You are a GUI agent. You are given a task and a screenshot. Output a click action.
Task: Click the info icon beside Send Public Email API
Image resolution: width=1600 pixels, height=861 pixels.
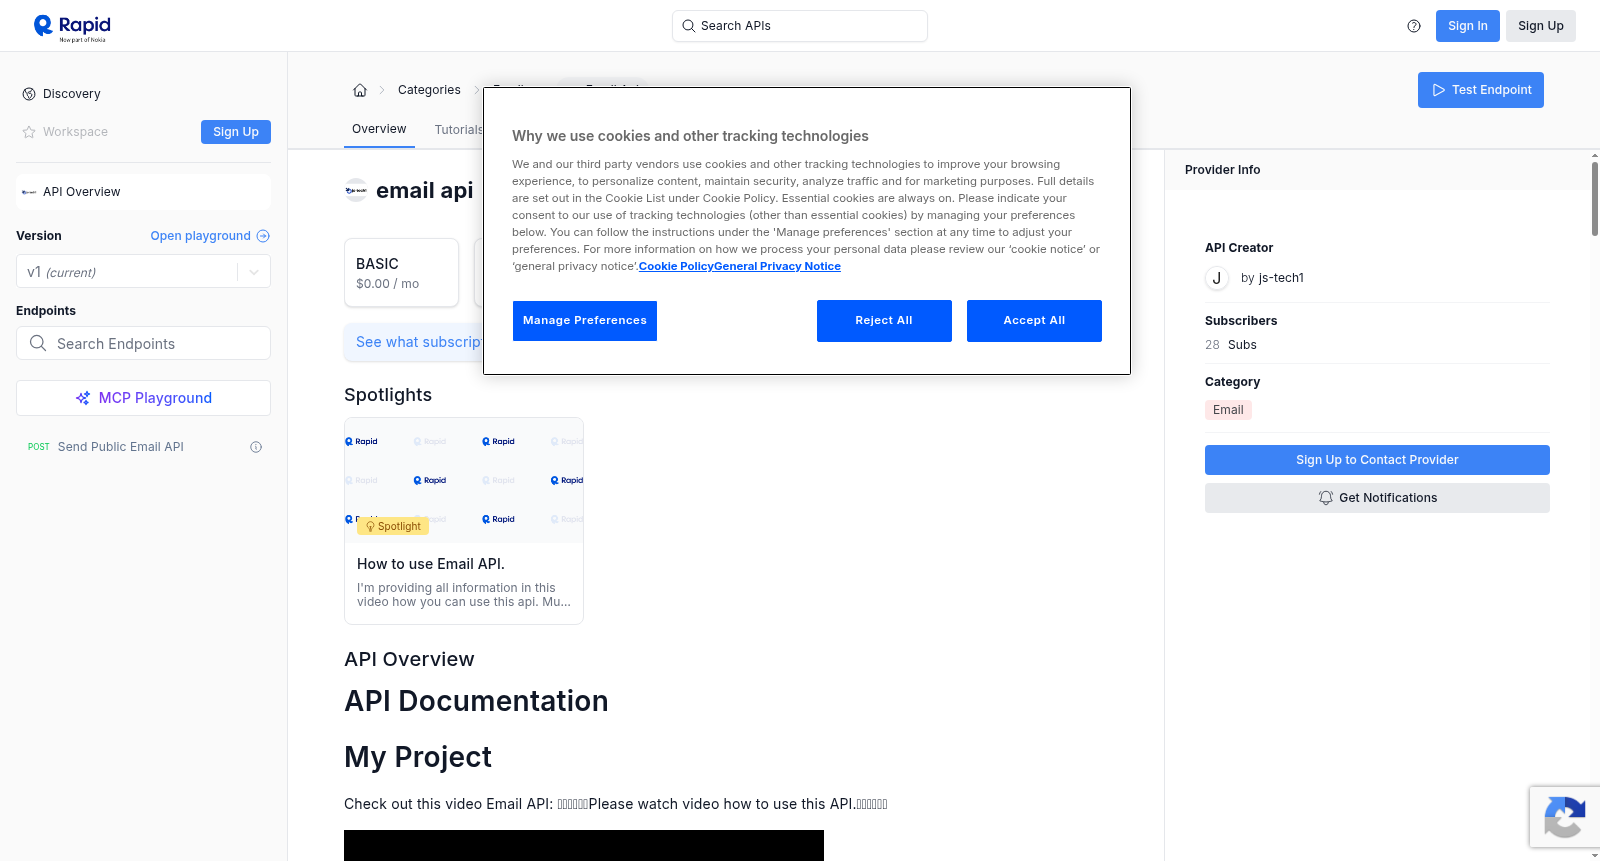tap(256, 447)
